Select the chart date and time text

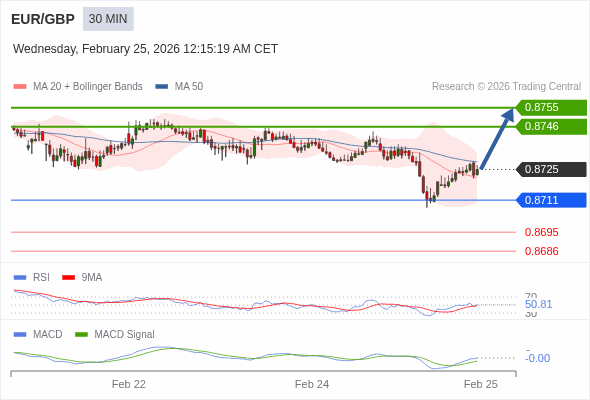(145, 49)
